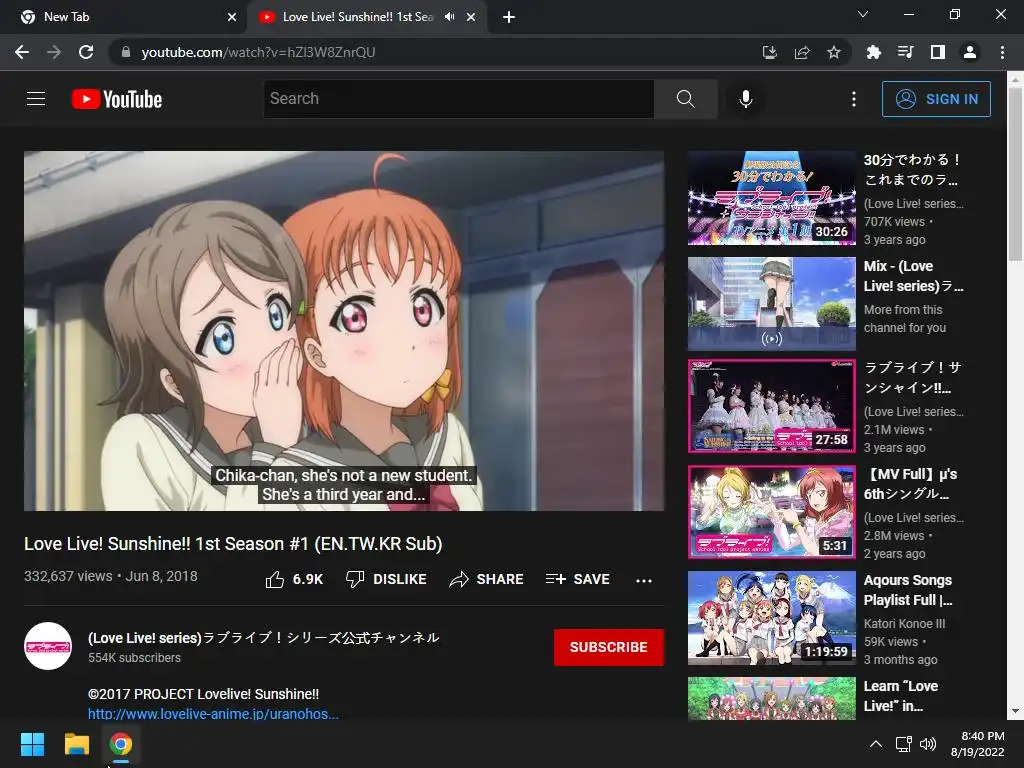This screenshot has width=1024, height=768.
Task: Open tab search dropdown arrow
Action: point(863,14)
